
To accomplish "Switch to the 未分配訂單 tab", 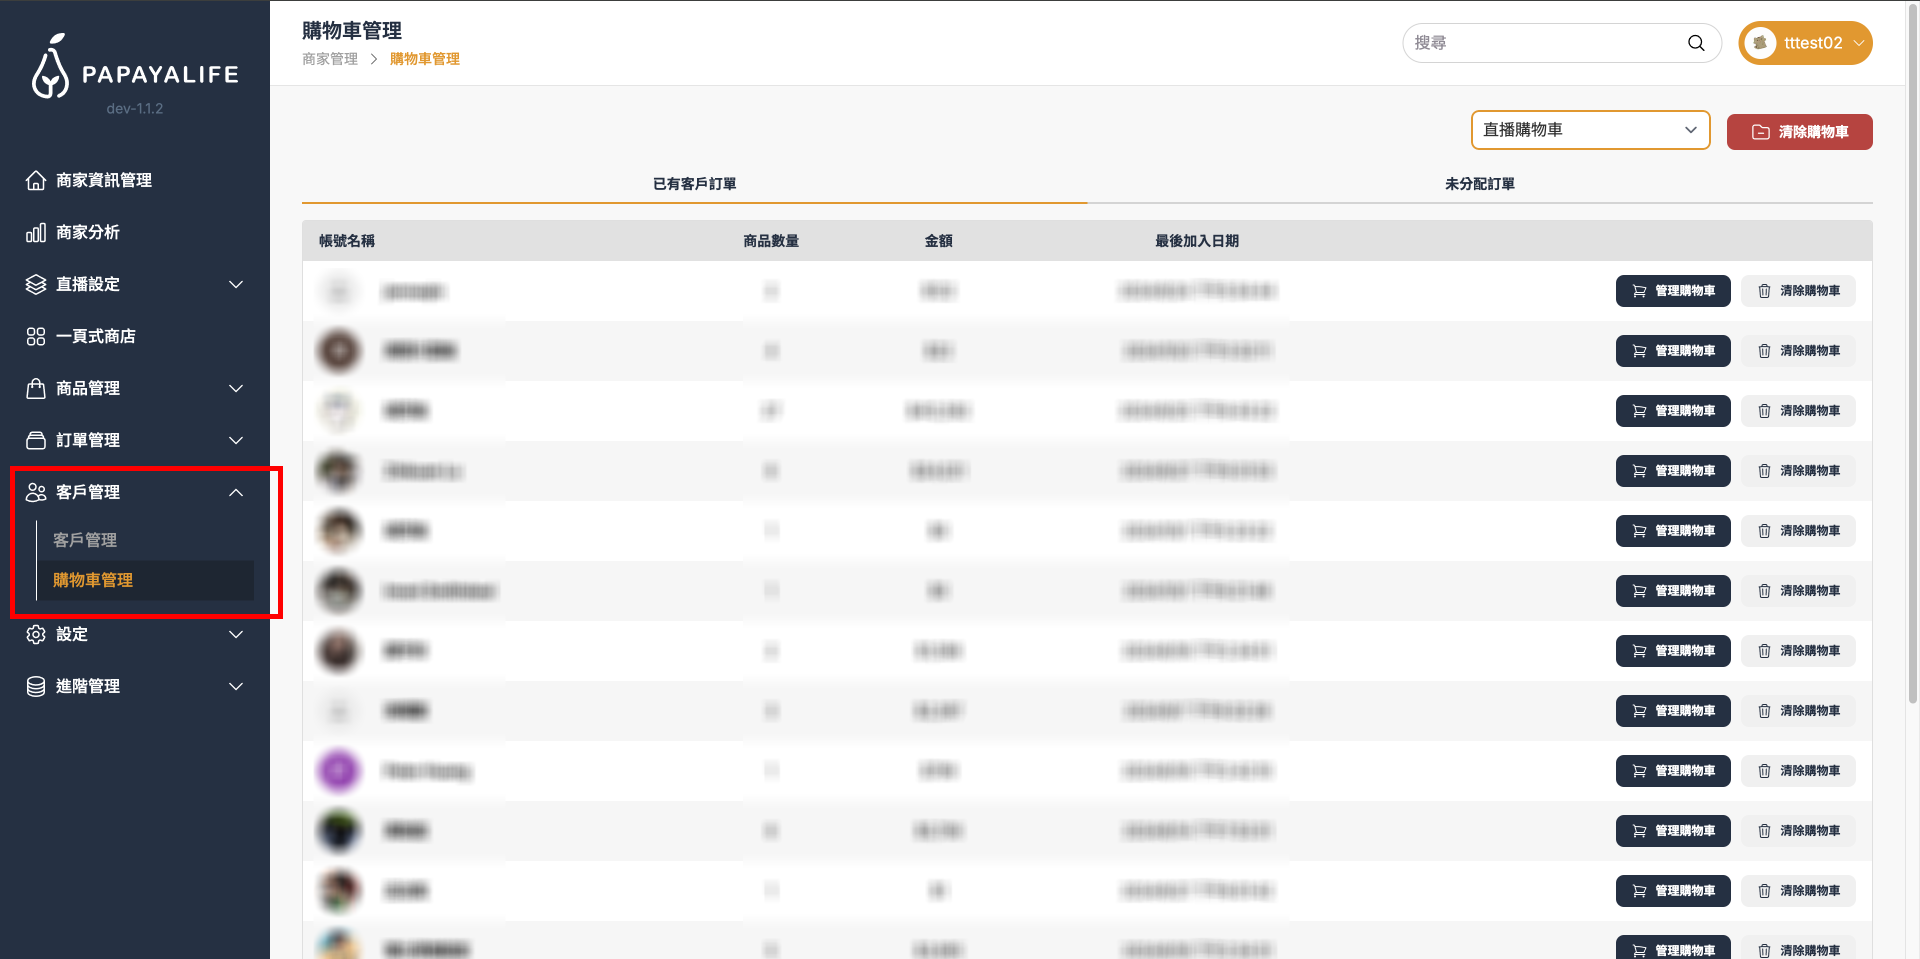I will (1479, 184).
